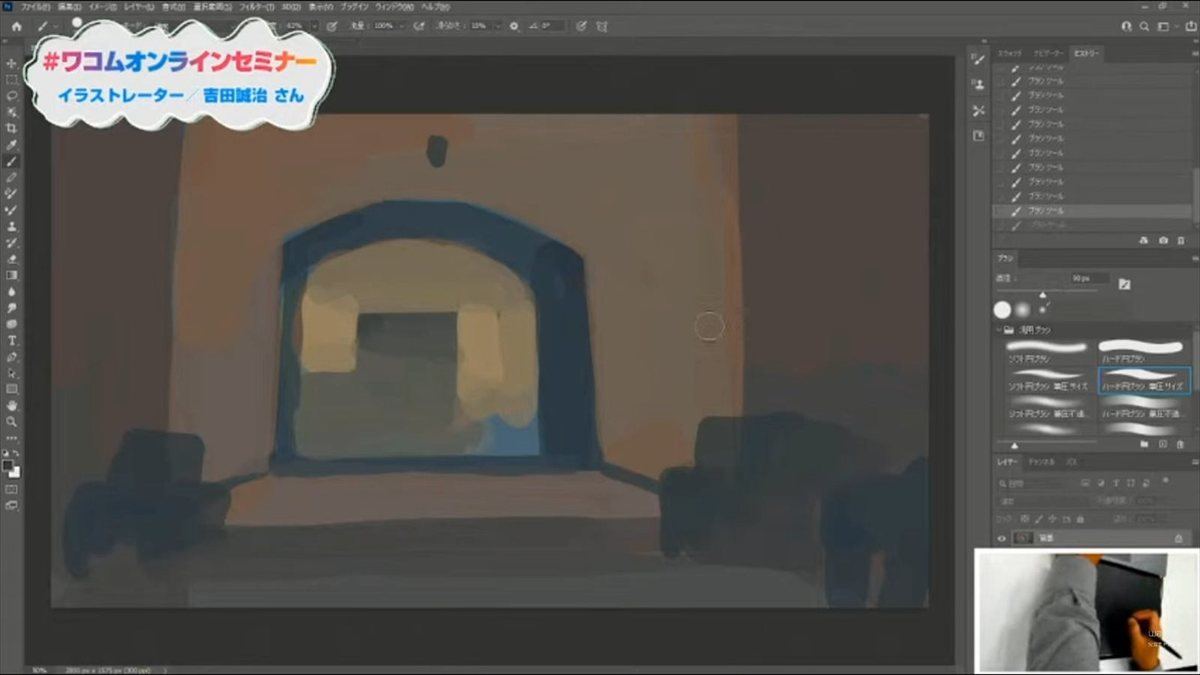Select the Blur tool
This screenshot has width=1200, height=675.
click(x=12, y=291)
